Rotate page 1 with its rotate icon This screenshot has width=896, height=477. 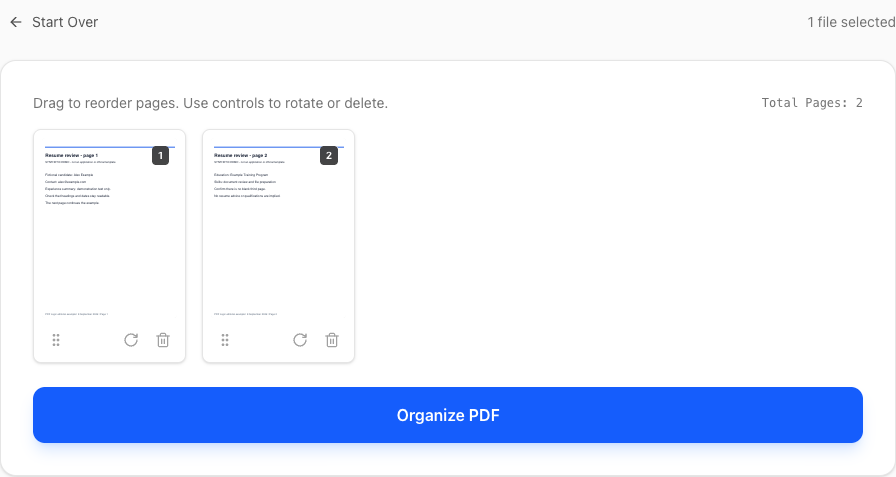131,340
